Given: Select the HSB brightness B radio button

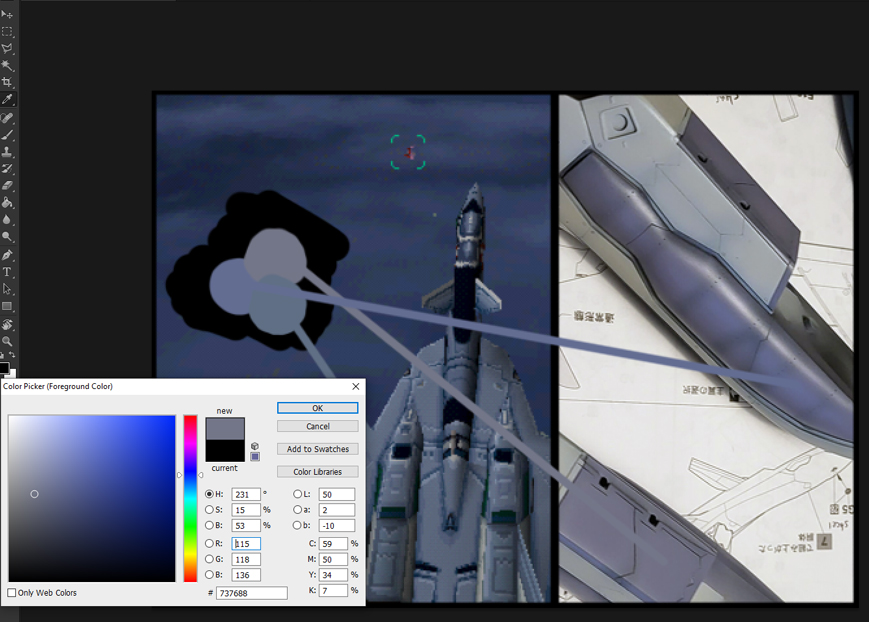Looking at the screenshot, I should click(209, 525).
